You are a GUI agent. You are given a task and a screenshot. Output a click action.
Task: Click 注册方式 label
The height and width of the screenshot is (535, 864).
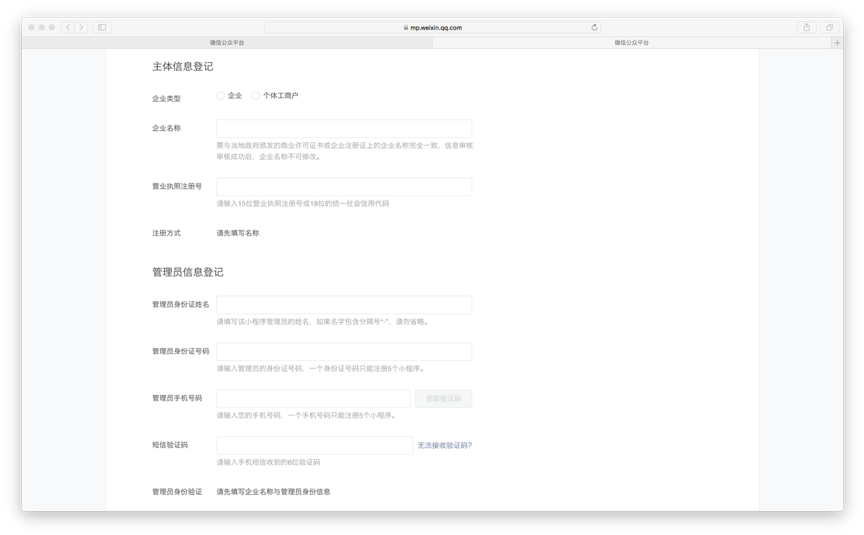click(x=166, y=233)
